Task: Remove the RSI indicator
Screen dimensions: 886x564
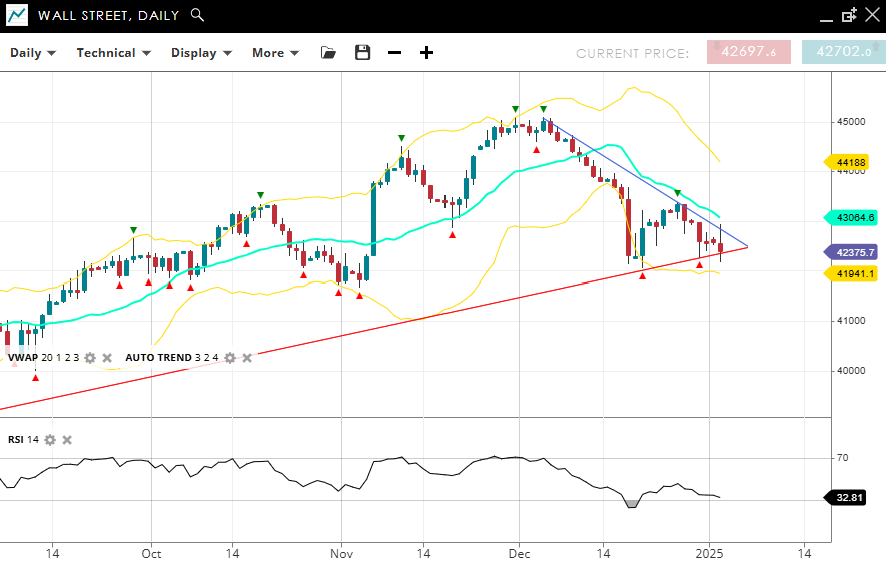Action: click(67, 439)
